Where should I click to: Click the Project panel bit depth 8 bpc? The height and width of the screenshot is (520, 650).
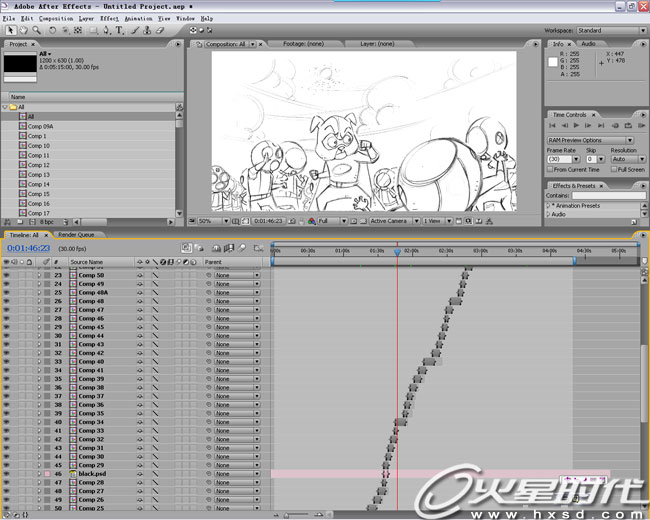coord(47,222)
